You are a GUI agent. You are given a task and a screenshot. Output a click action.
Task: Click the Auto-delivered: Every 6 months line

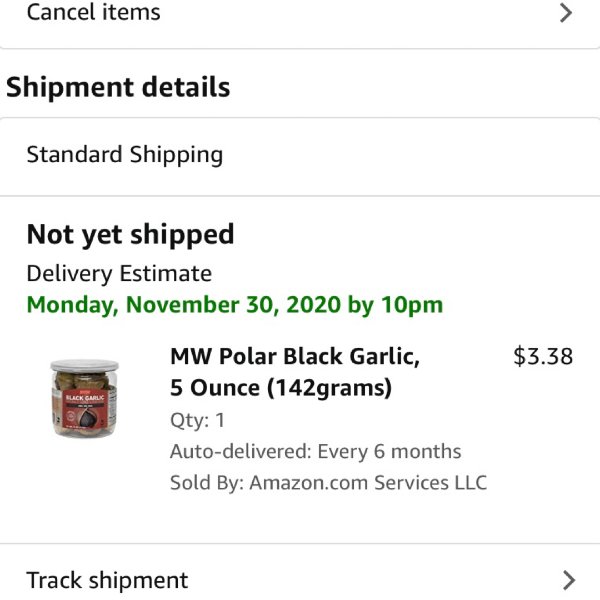pos(315,451)
